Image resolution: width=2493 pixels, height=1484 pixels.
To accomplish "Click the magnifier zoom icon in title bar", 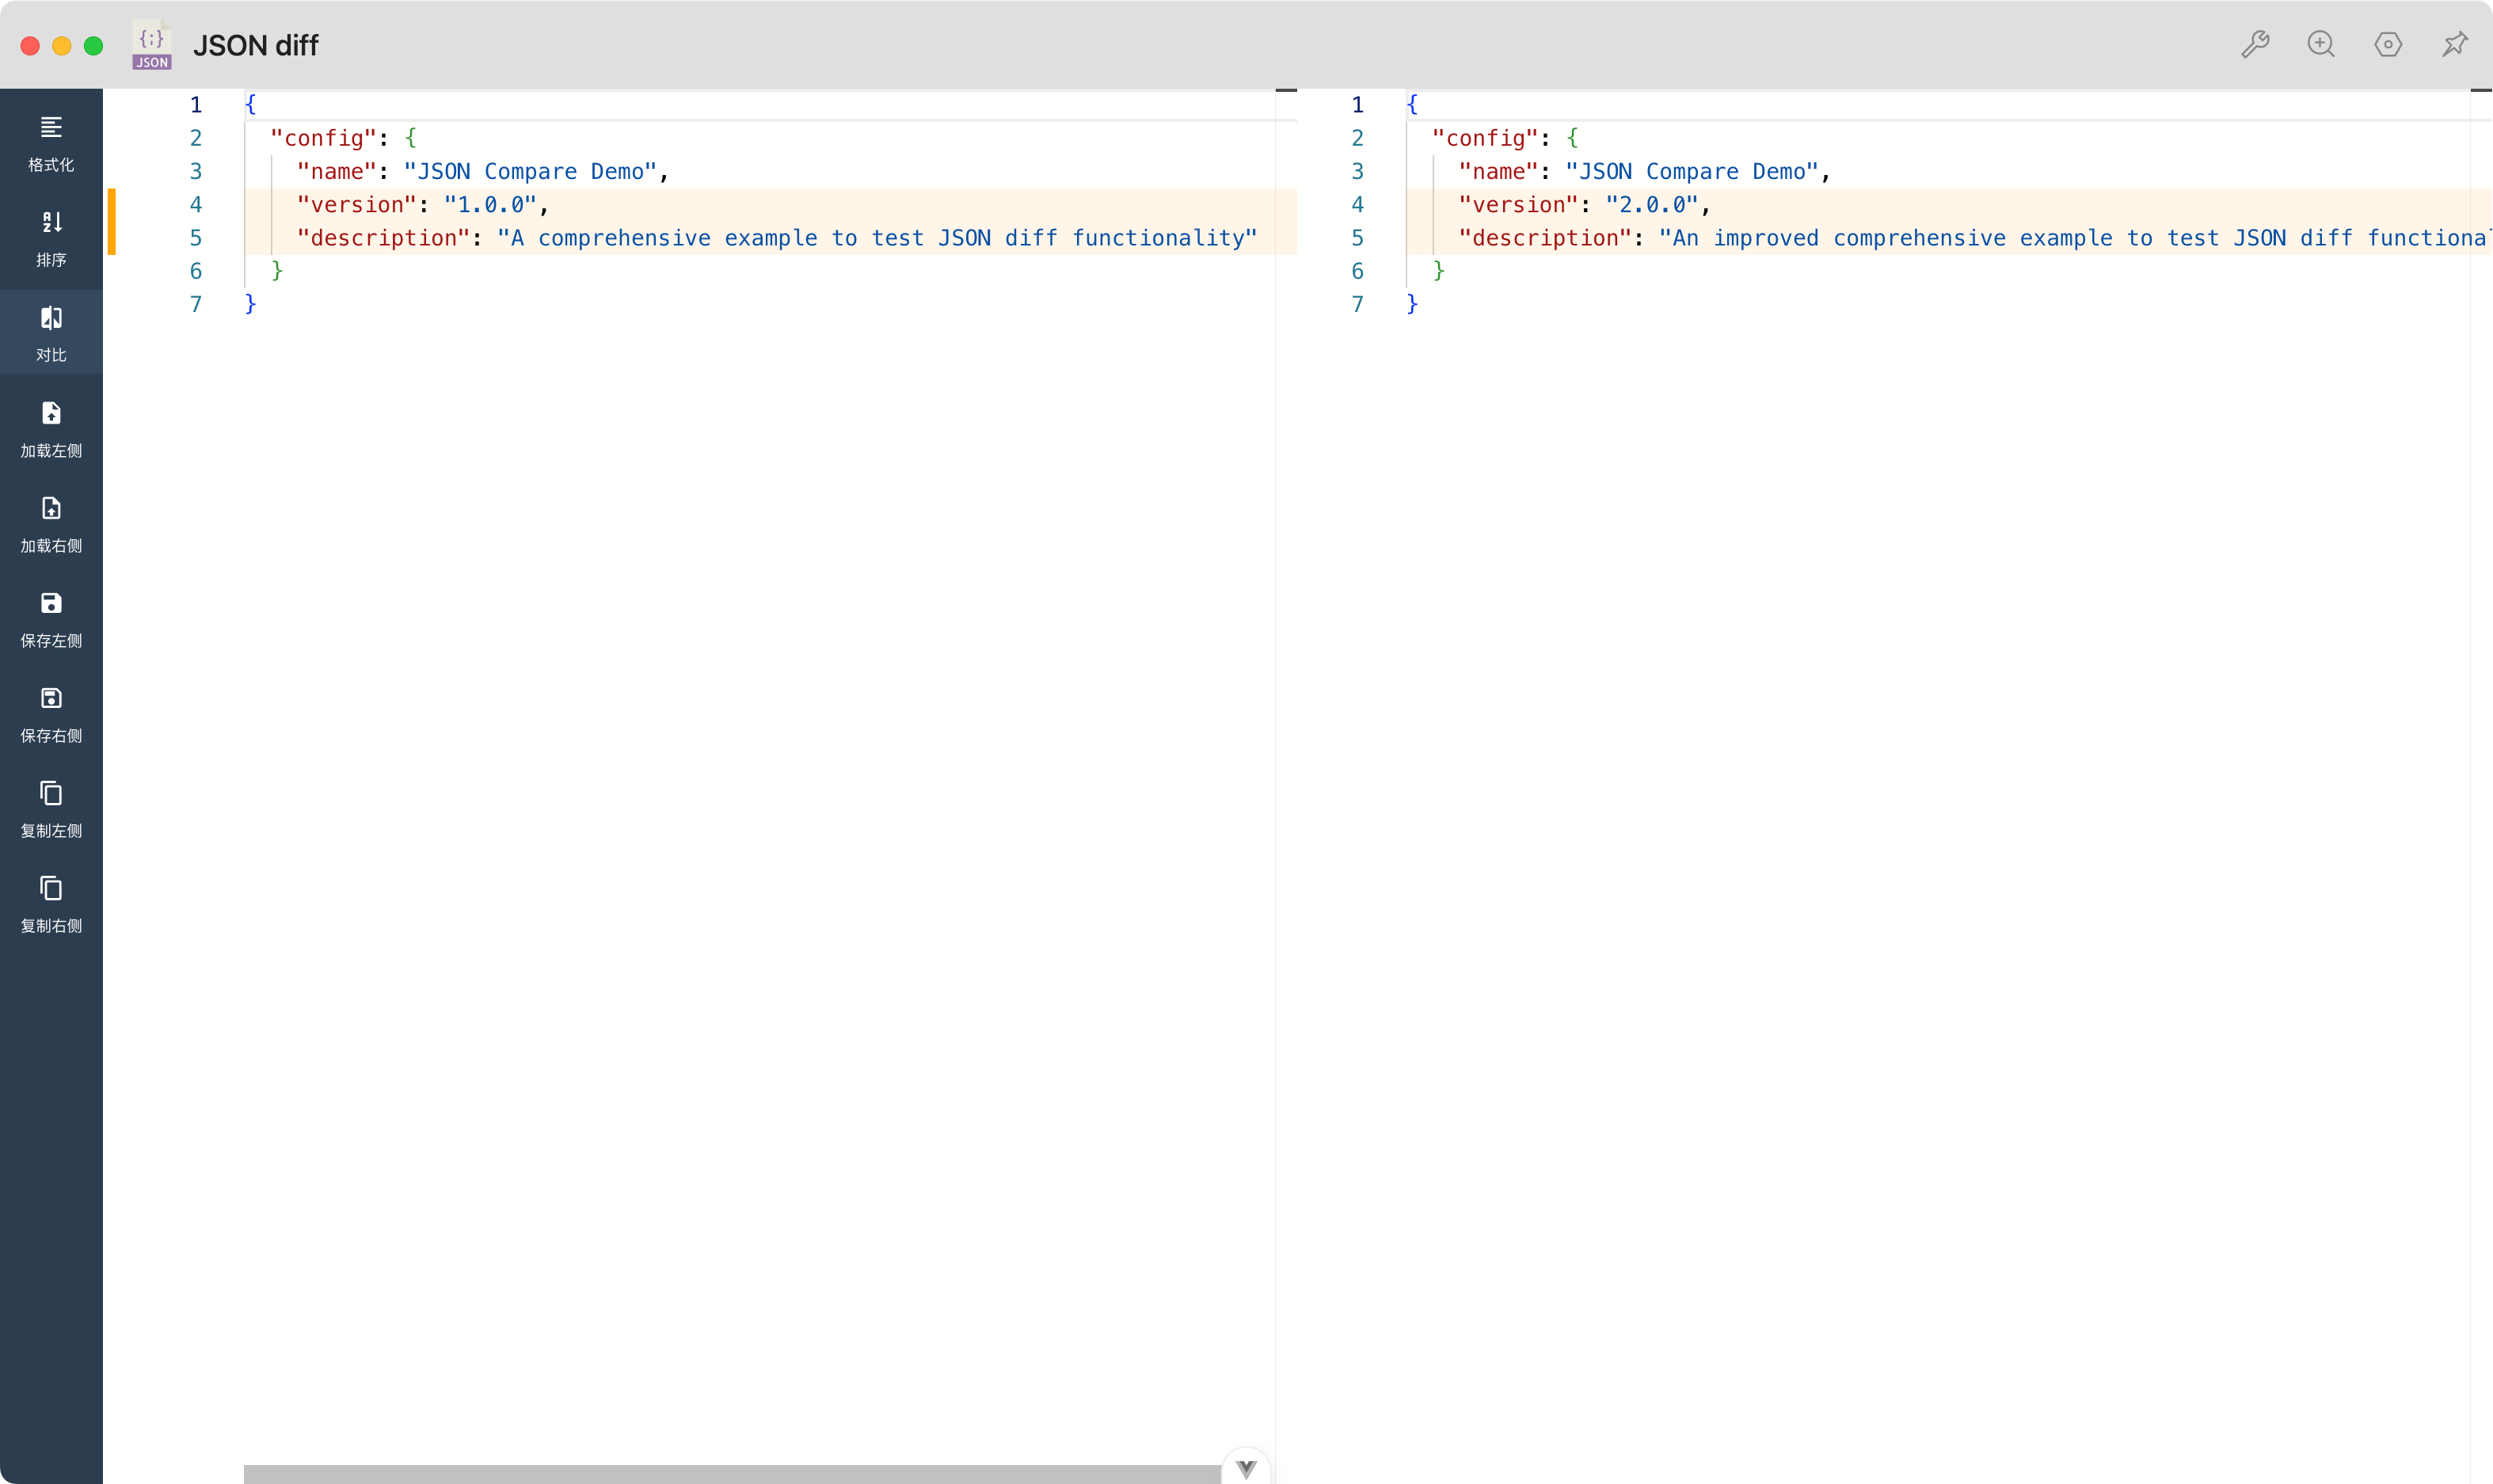I will (x=2321, y=44).
